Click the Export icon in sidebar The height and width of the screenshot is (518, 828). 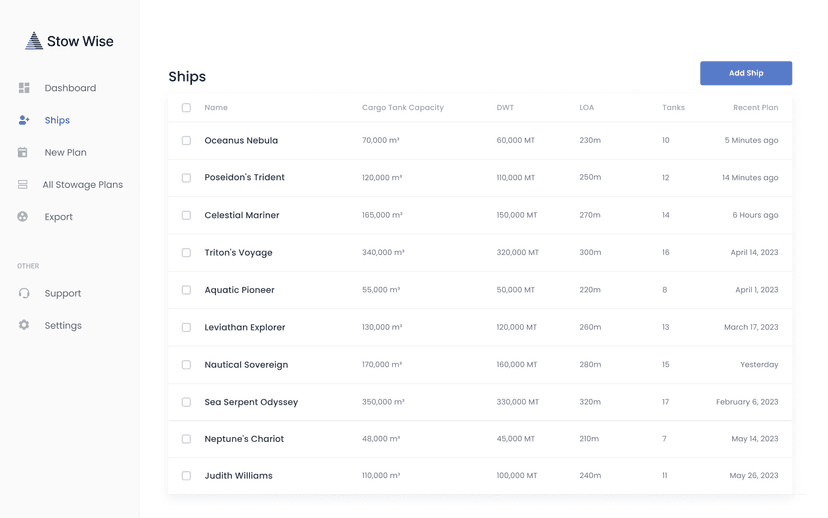[x=23, y=217]
